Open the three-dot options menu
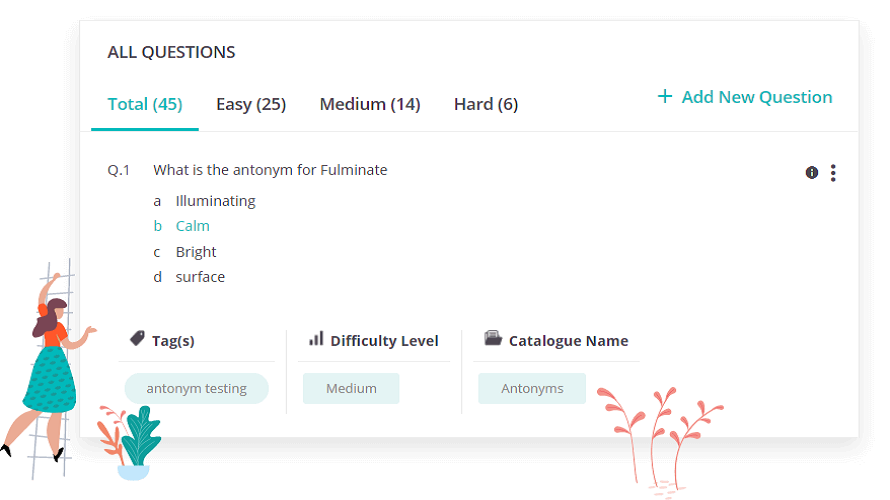Viewport: 890px width, 500px height. tap(833, 173)
